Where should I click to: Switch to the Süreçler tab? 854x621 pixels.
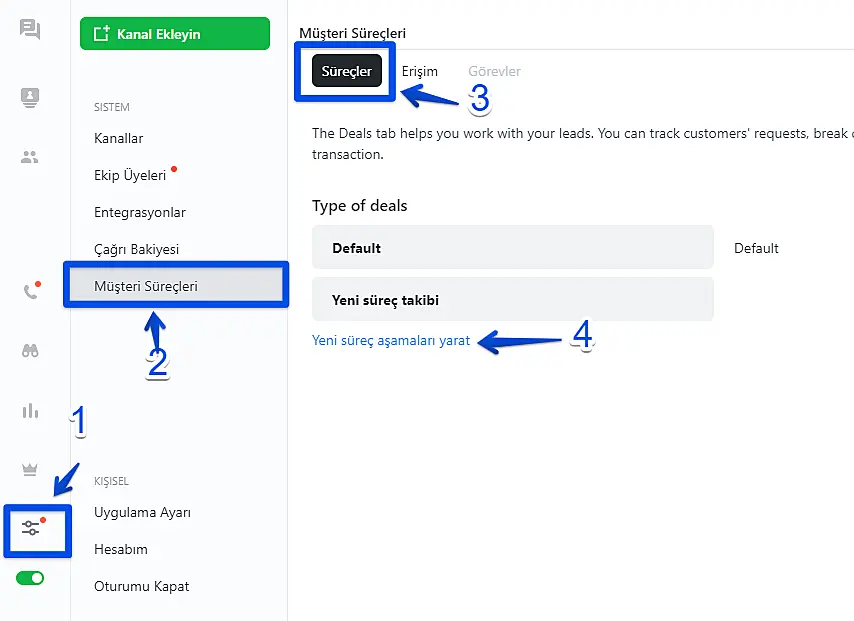pos(347,72)
